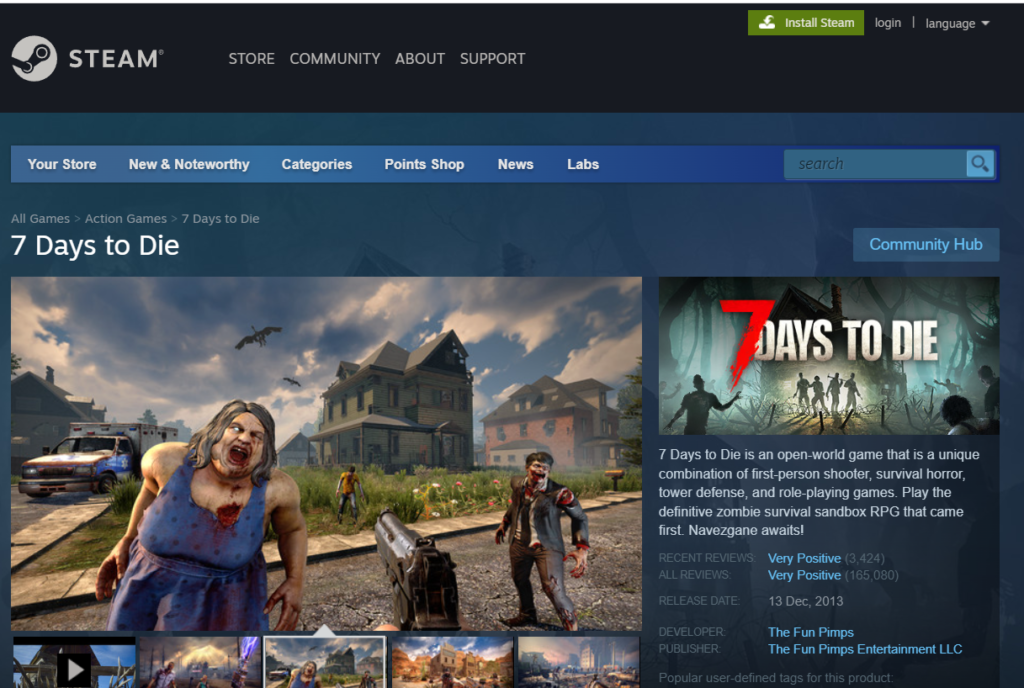Screen dimensions: 1024x688
Task: Open the Labs tab
Action: (583, 164)
